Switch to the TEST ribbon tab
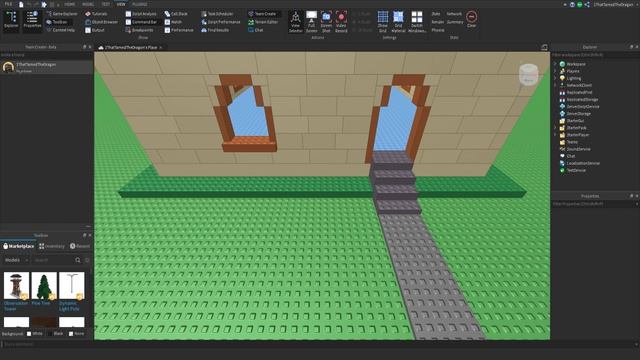640x360 pixels. pos(106,4)
